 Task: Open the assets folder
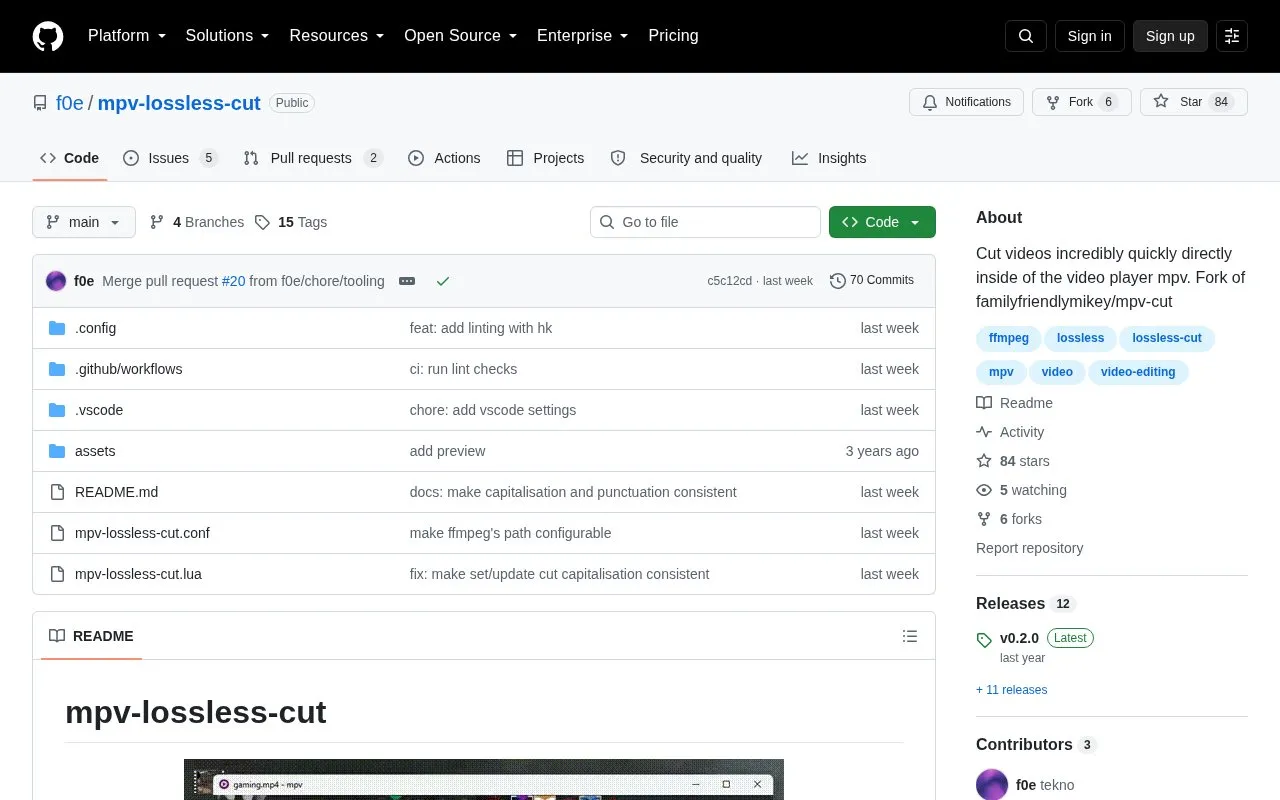[x=95, y=451]
